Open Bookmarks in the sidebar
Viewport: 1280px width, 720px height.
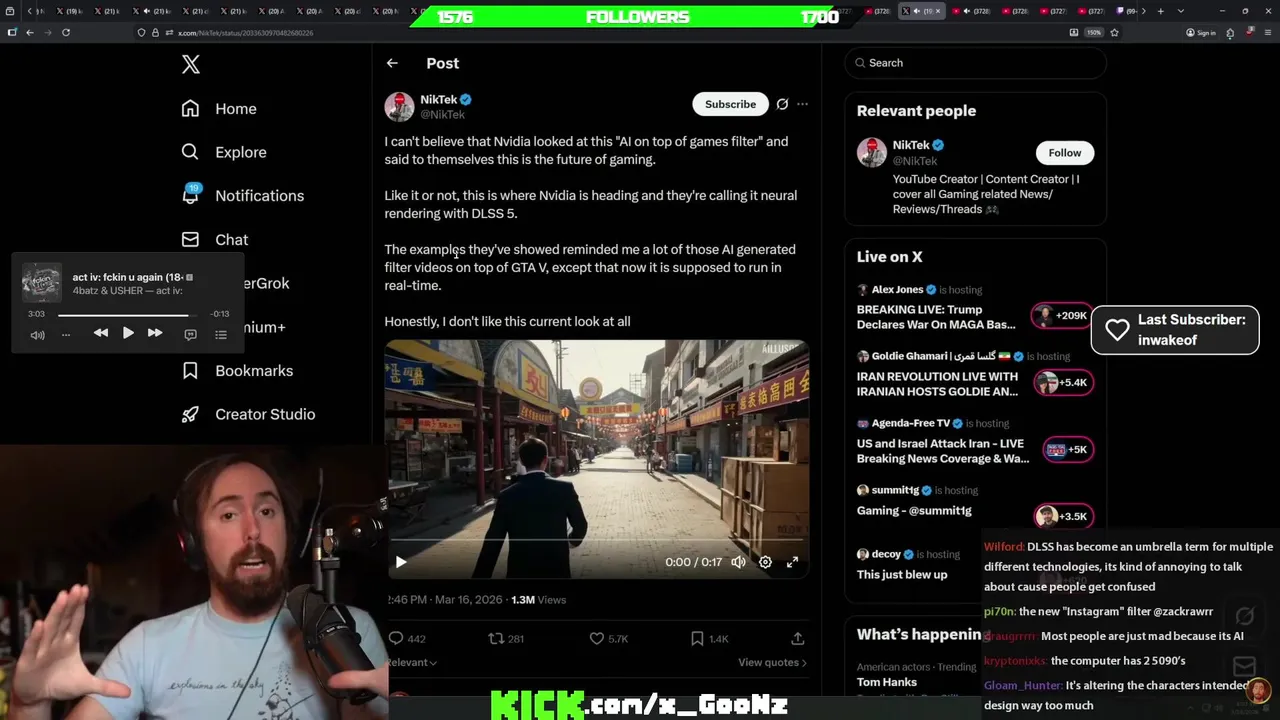(237, 370)
